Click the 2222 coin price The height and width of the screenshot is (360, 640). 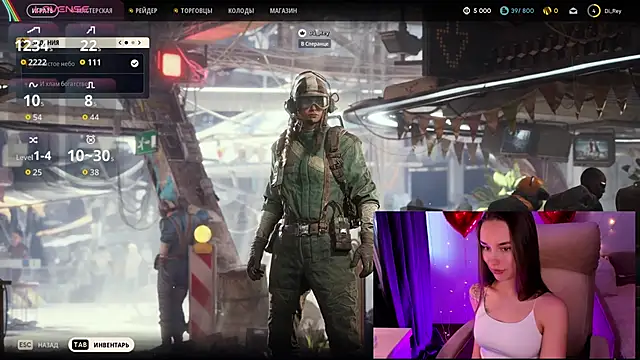click(x=34, y=62)
